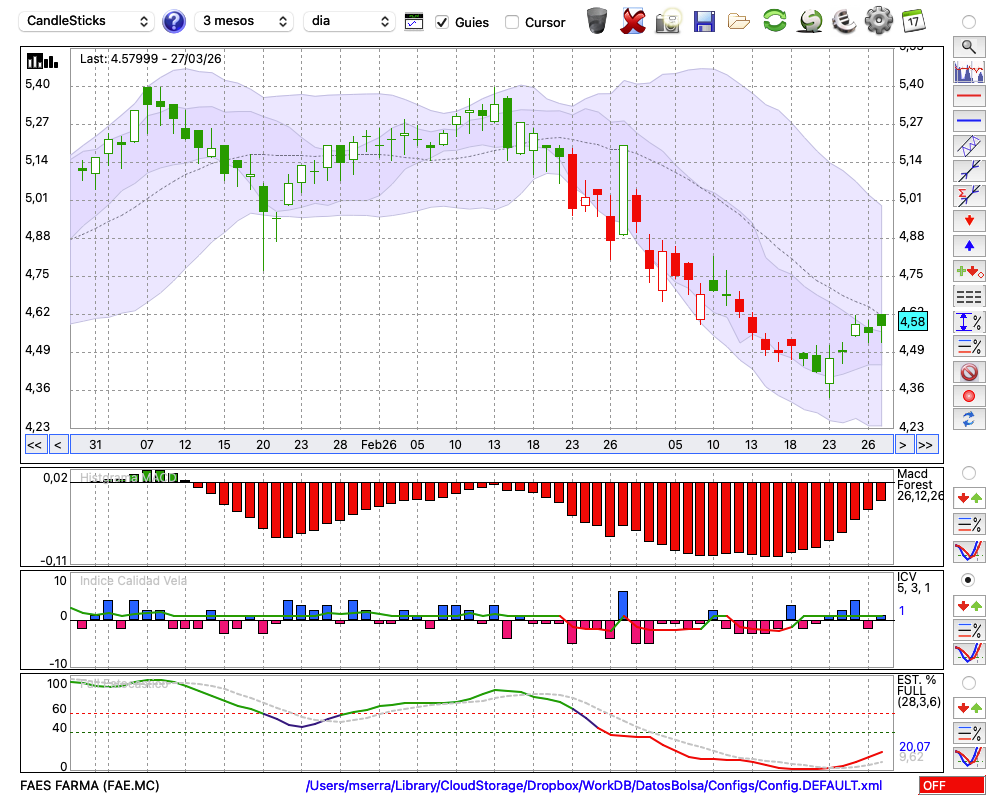Uncheck the Guies checkbox

coord(442,22)
